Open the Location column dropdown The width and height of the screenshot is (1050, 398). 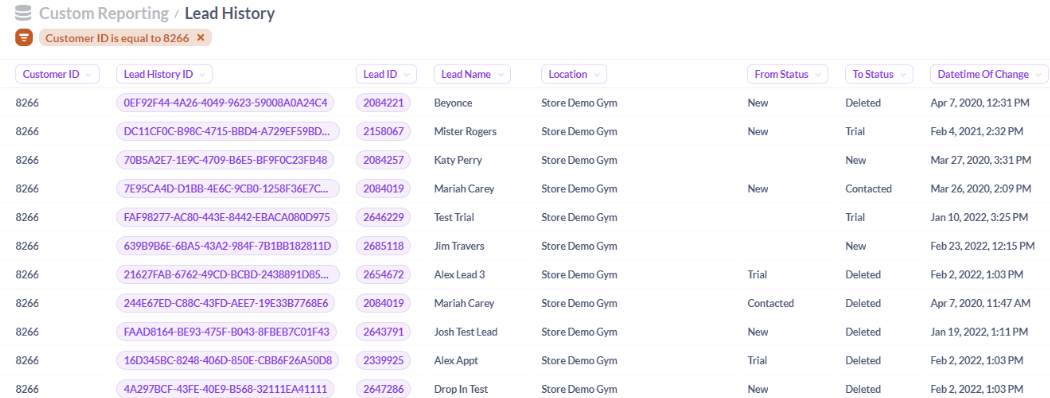[574, 74]
